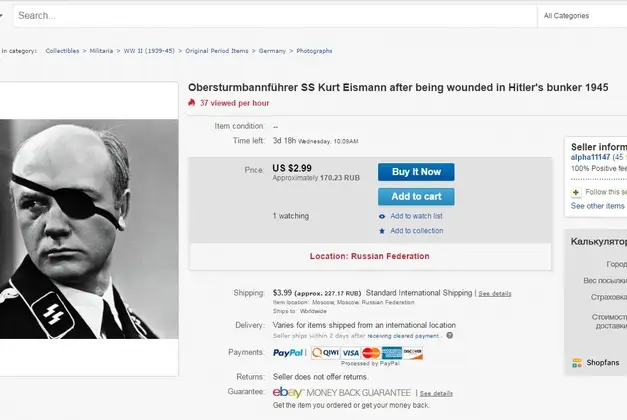Click the star icon beside Add to collection
Image resolution: width=627 pixels, height=420 pixels.
382,231
